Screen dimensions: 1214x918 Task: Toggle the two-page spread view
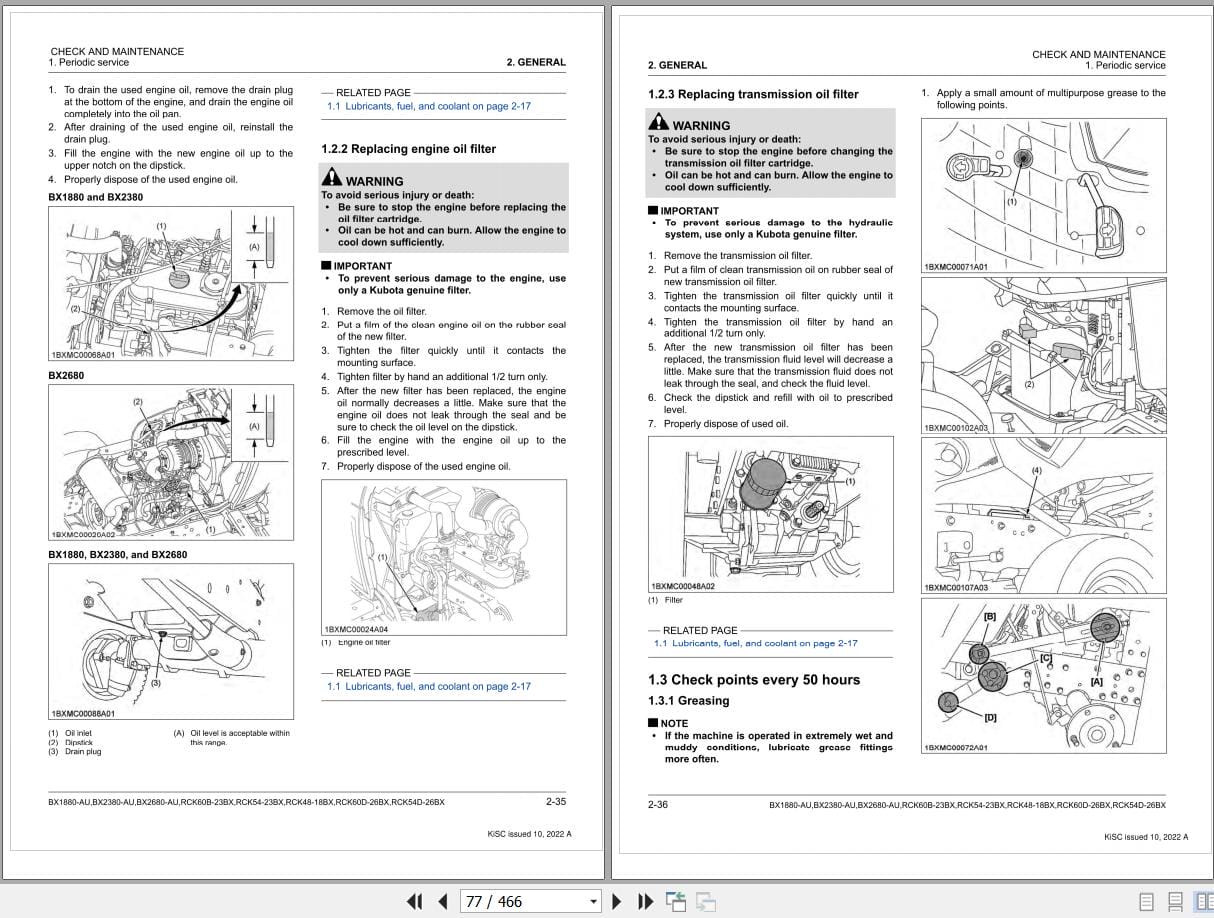click(x=1204, y=901)
